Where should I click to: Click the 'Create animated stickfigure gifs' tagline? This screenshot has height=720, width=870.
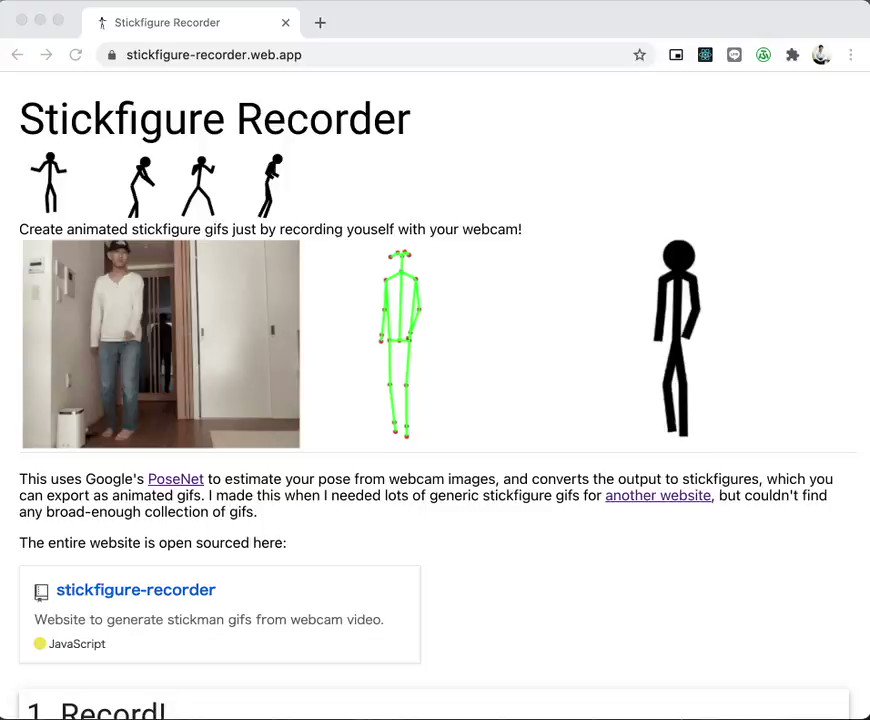270,229
